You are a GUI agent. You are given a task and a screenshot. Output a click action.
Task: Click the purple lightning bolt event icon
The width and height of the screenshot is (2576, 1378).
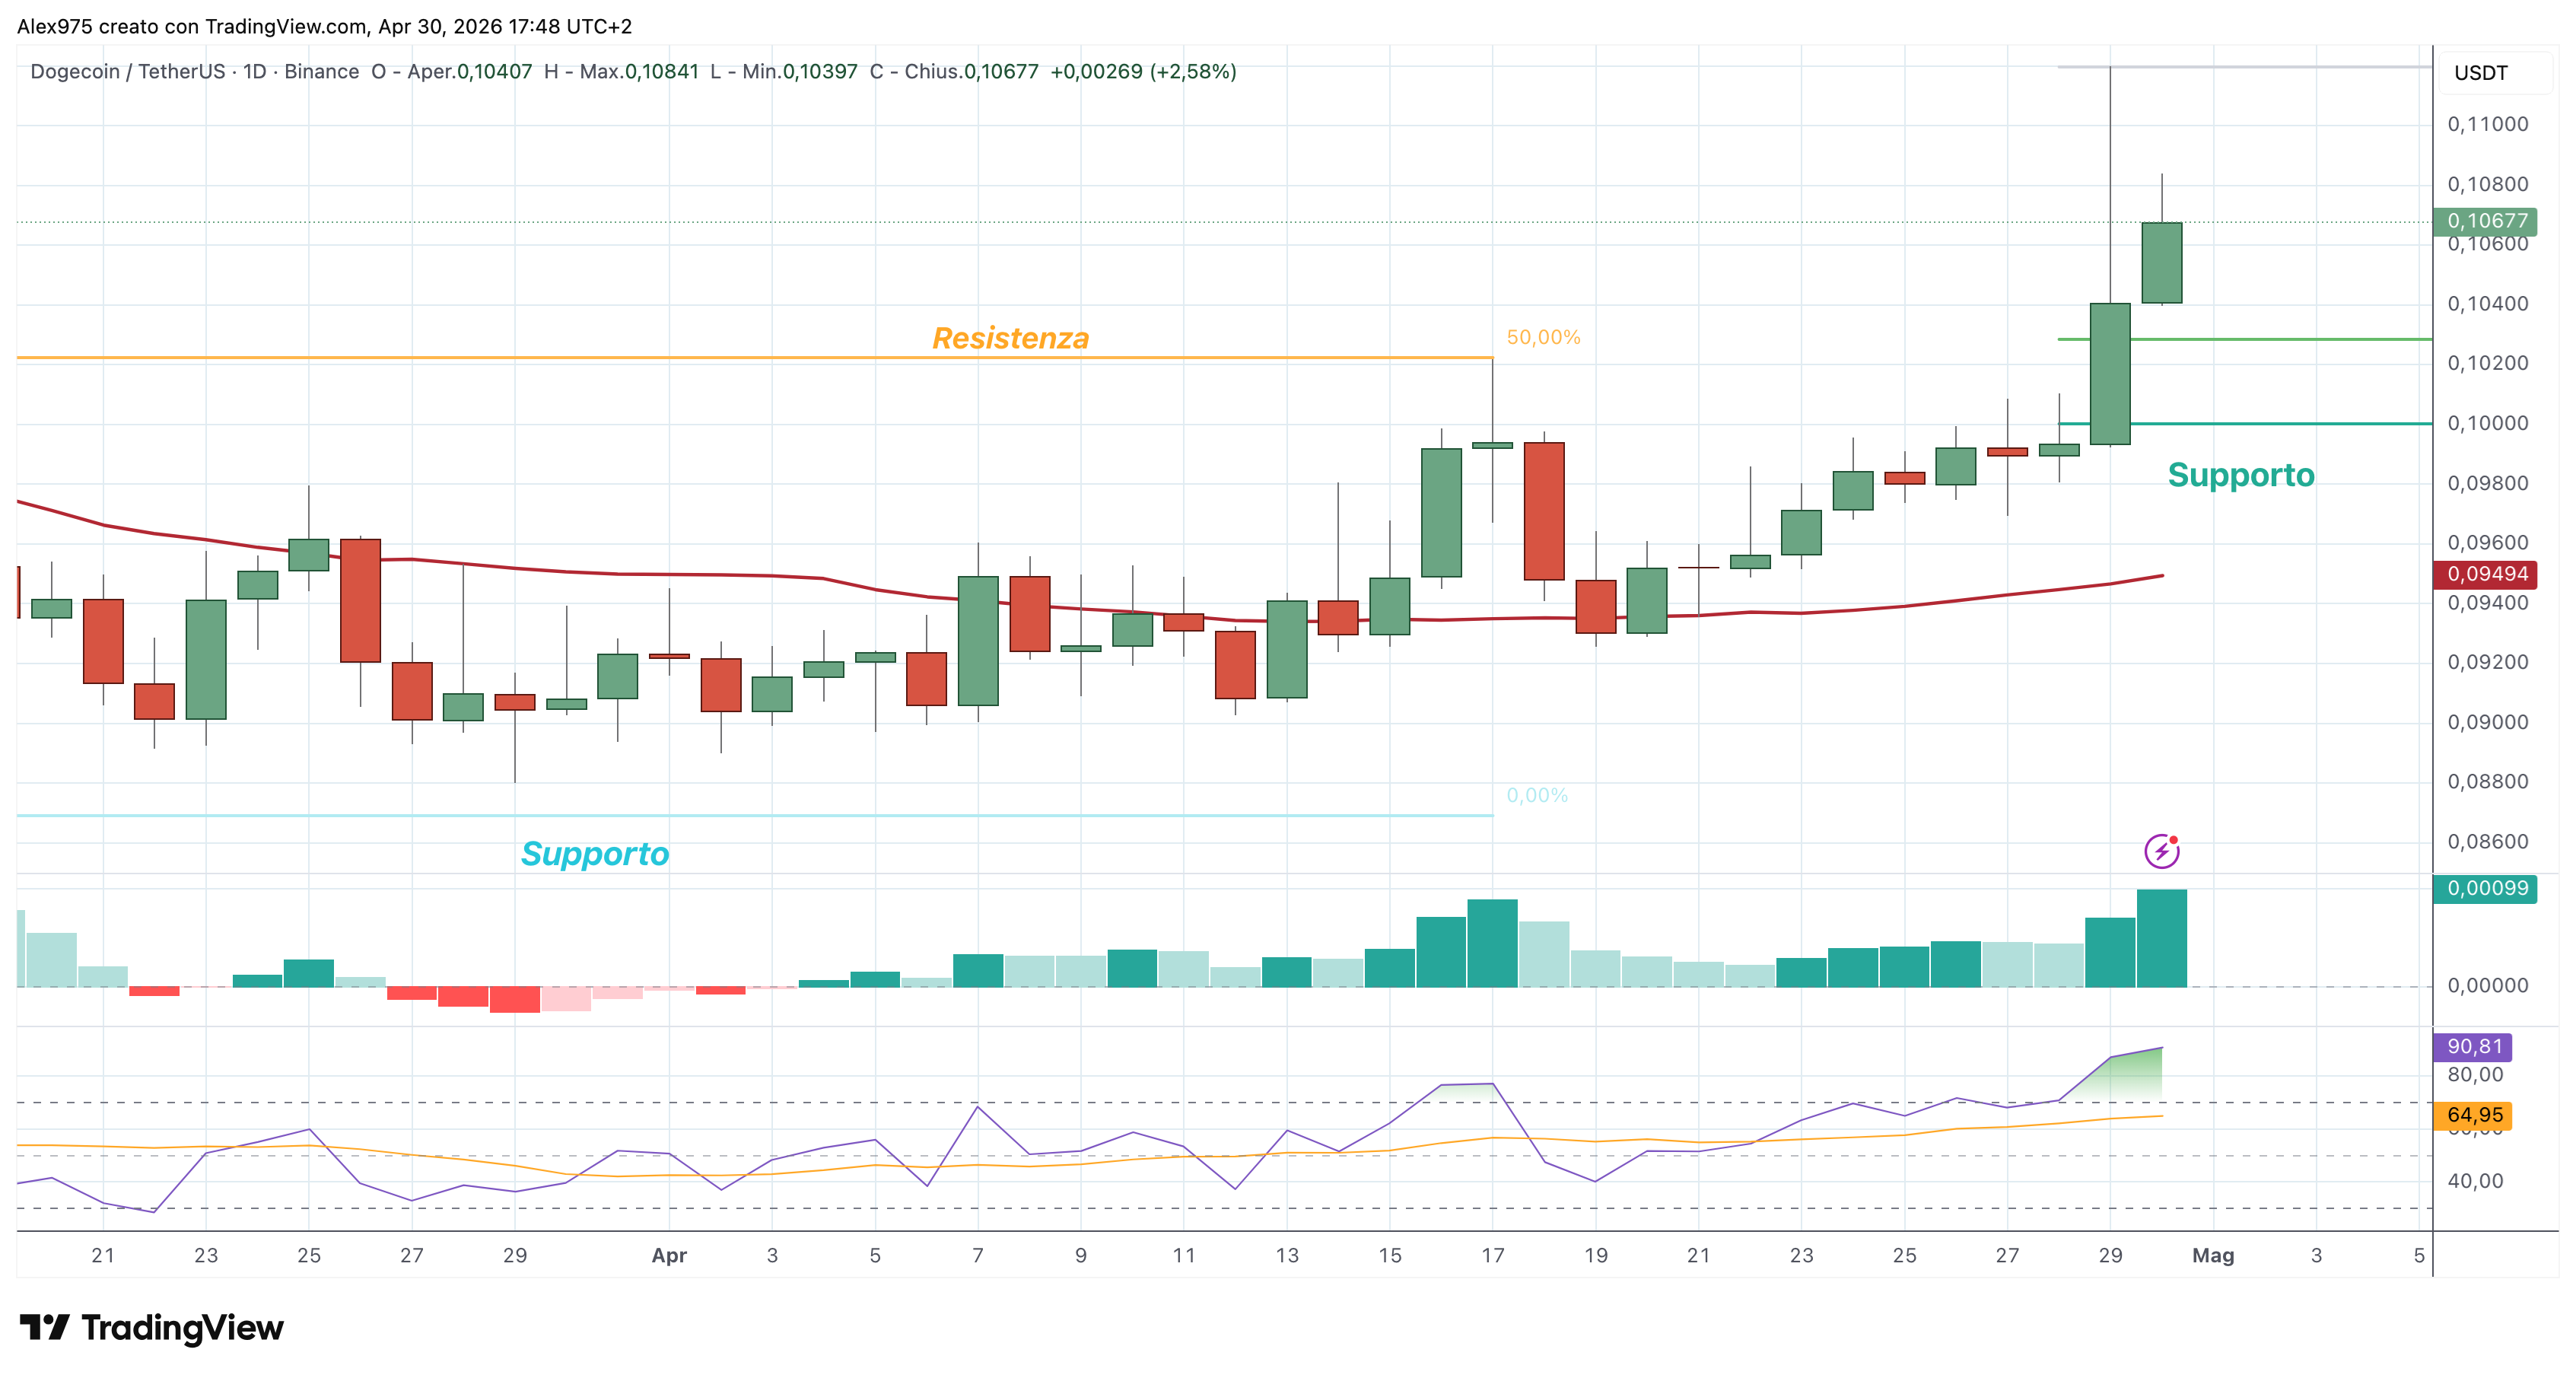(2161, 851)
